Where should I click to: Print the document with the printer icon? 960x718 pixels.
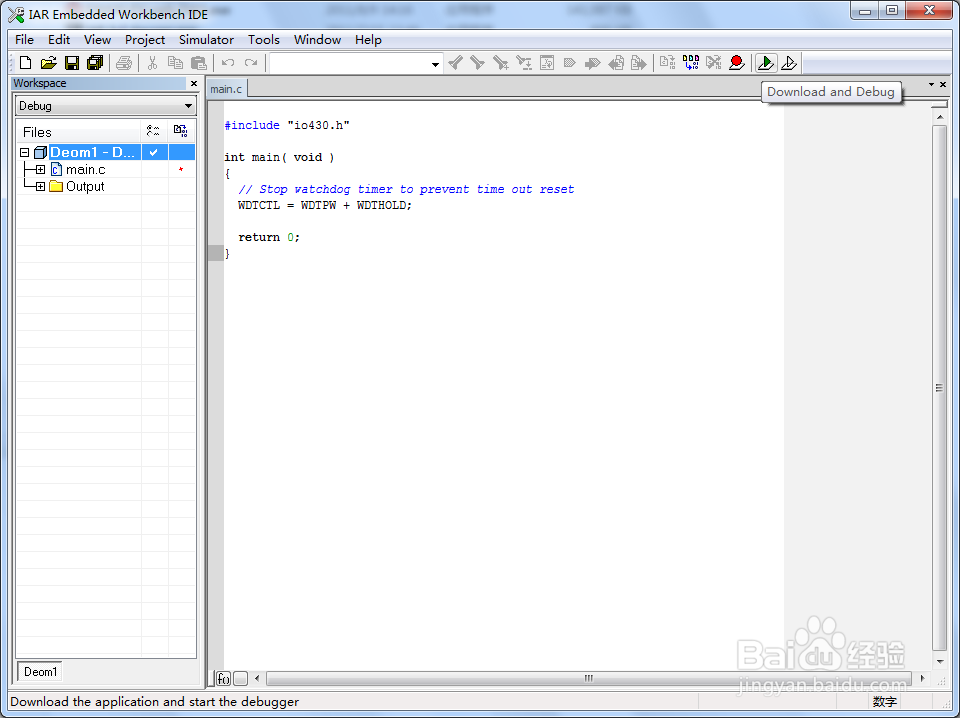[x=124, y=62]
